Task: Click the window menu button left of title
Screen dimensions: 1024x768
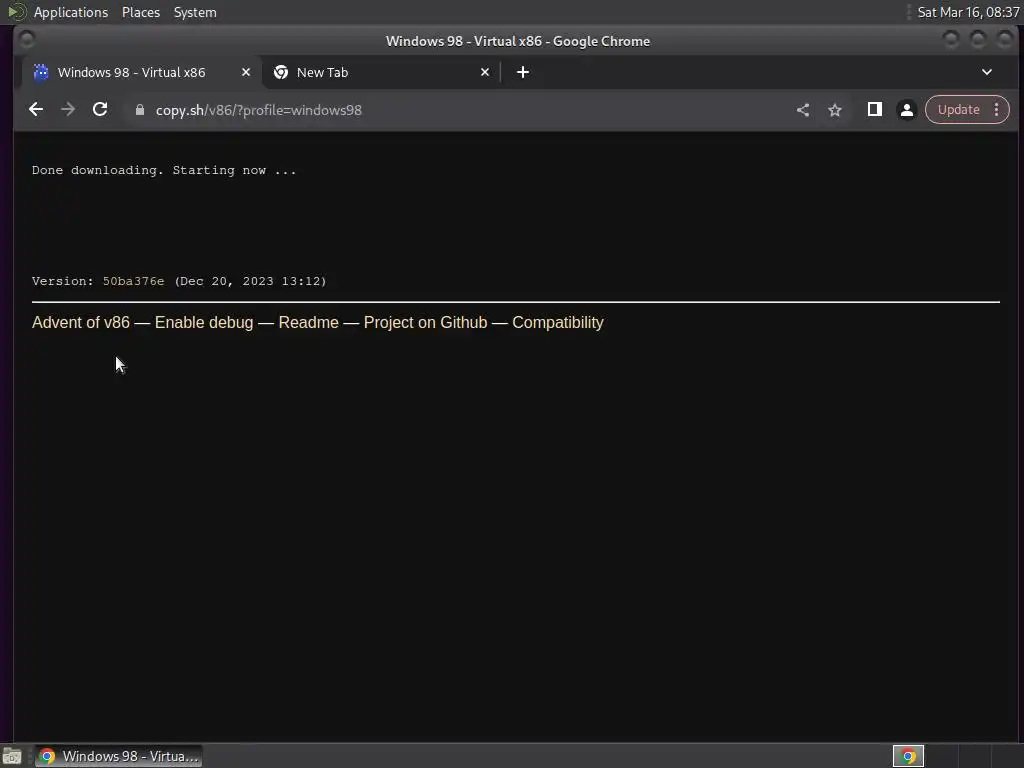Action: click(27, 40)
